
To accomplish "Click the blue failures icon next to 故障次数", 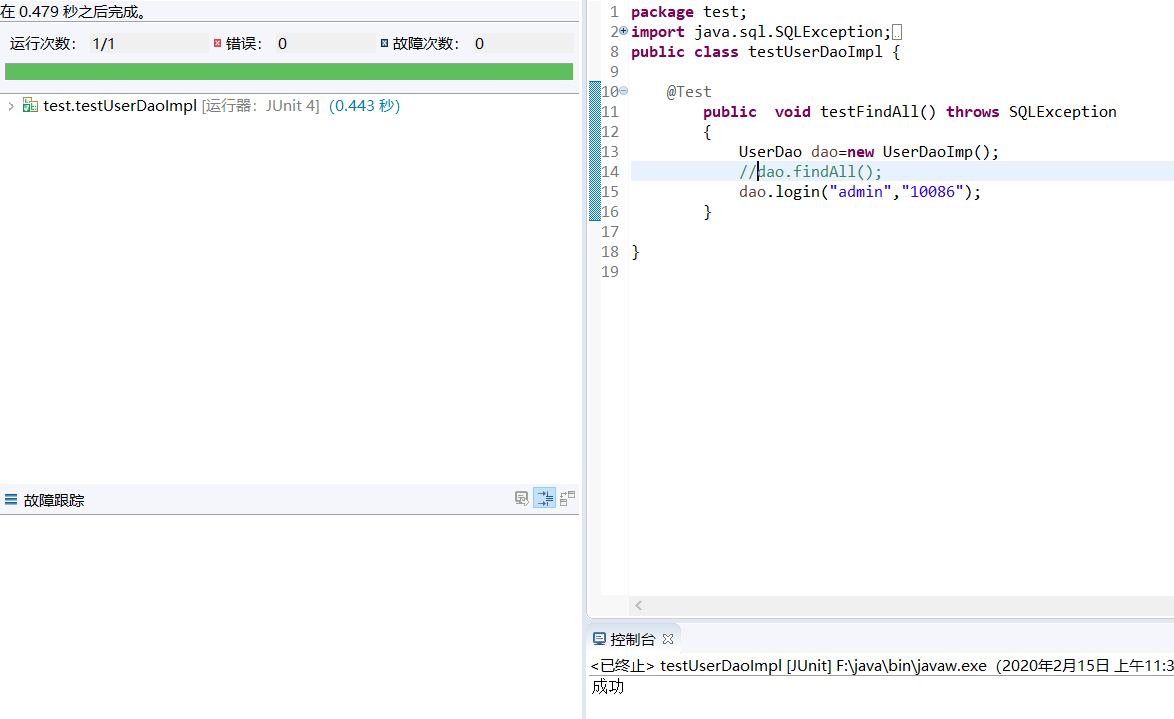I will pos(384,43).
